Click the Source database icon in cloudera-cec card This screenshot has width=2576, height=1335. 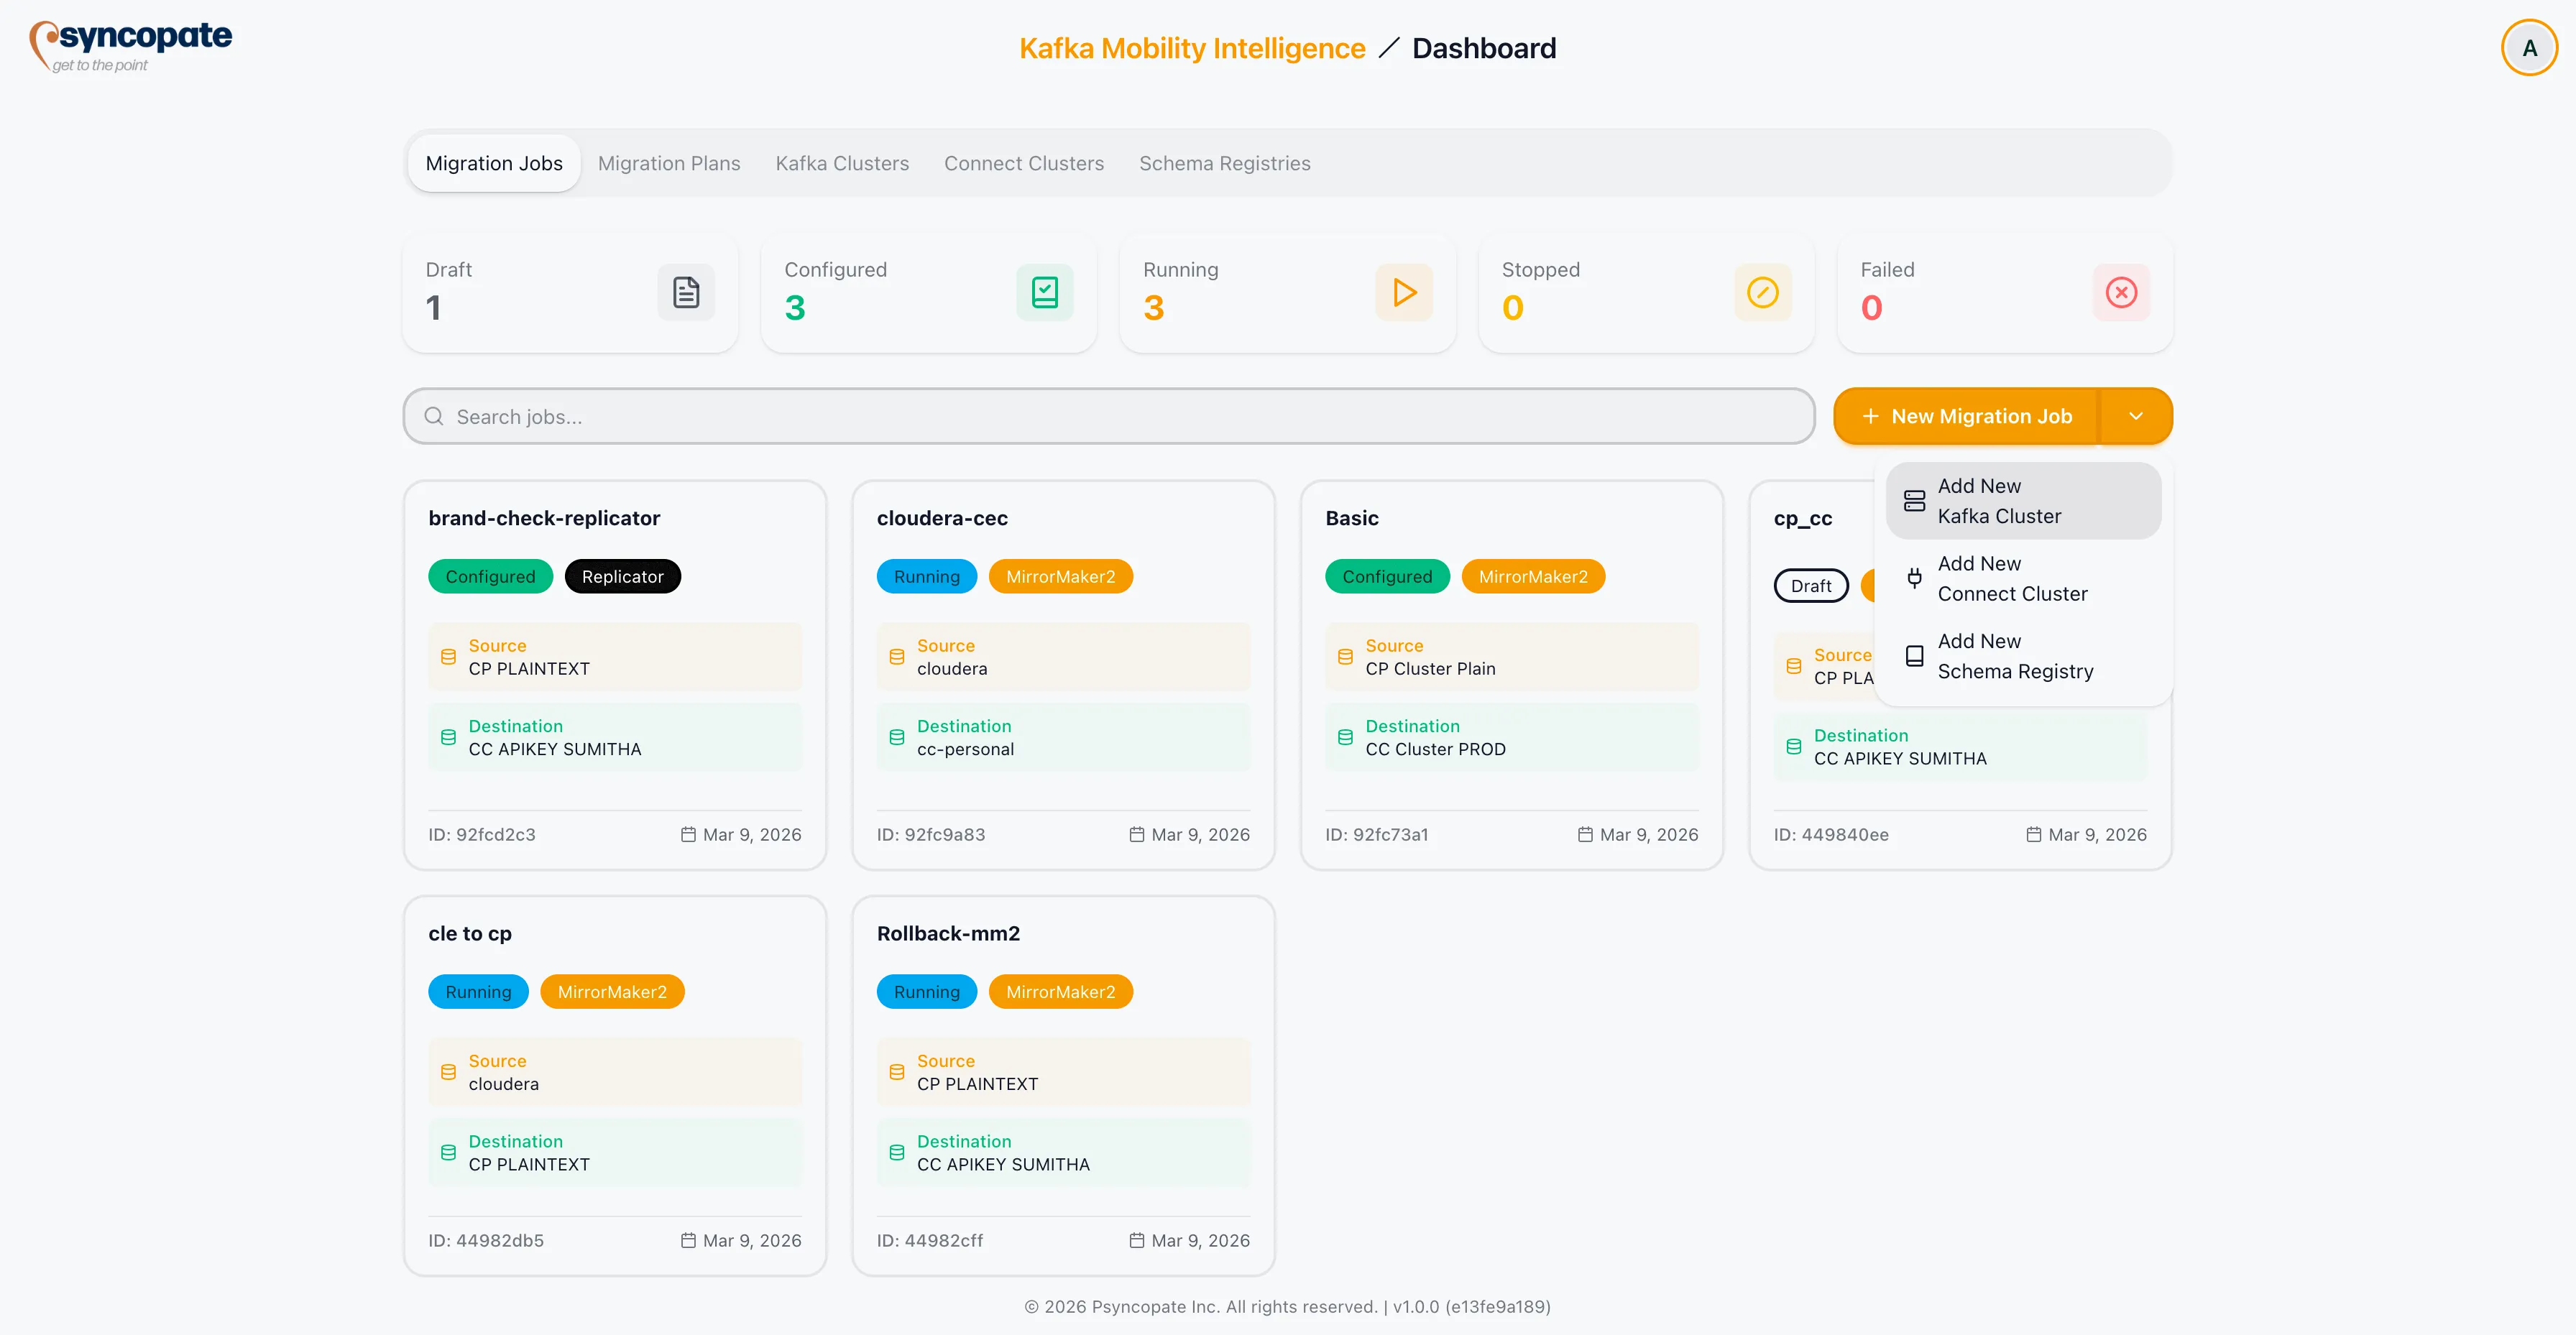coord(896,656)
